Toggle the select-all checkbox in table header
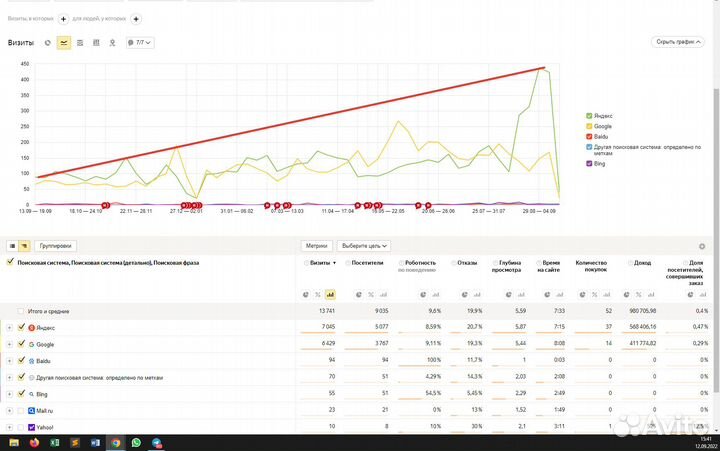Screen dimensions: 720x451 pos(10,262)
